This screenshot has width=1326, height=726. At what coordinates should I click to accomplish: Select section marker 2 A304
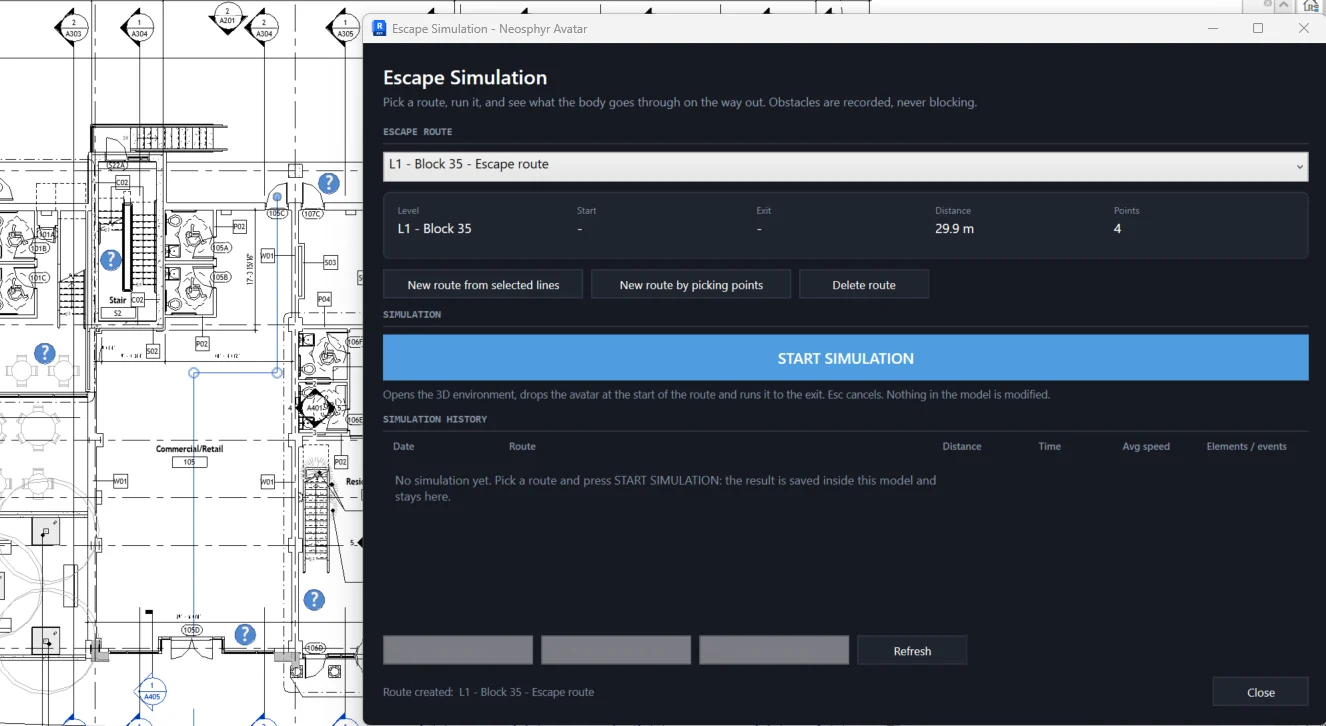(x=264, y=26)
